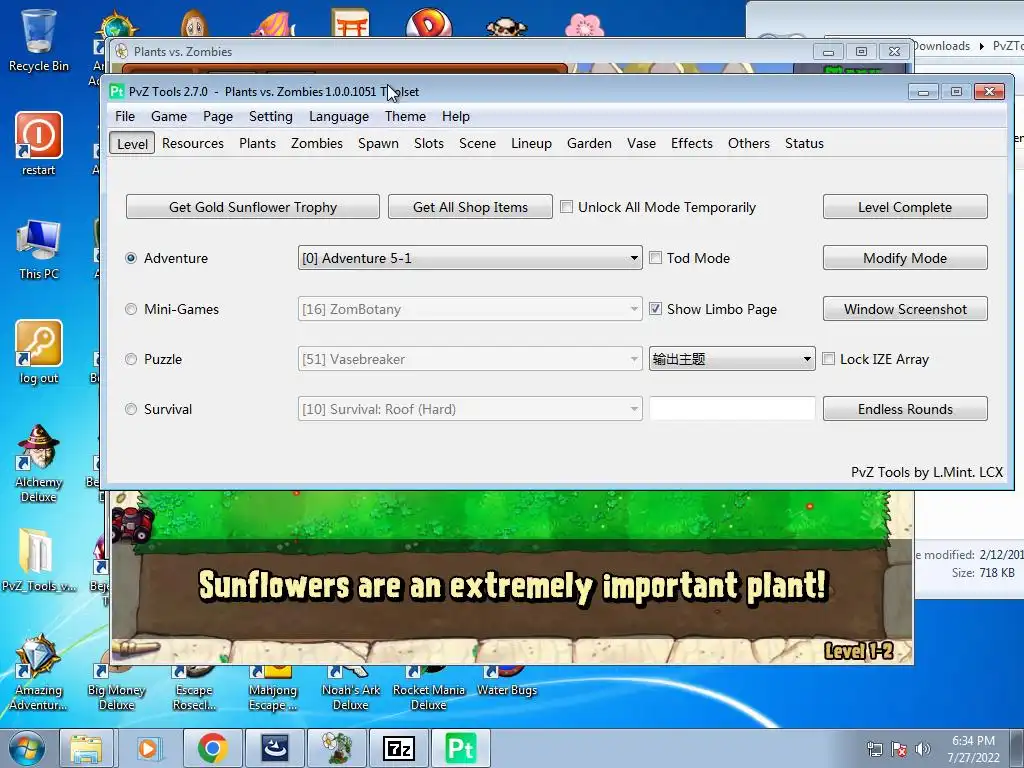Open Mahjong Escape desktop shortcut
The width and height of the screenshot is (1024, 768).
point(272,687)
